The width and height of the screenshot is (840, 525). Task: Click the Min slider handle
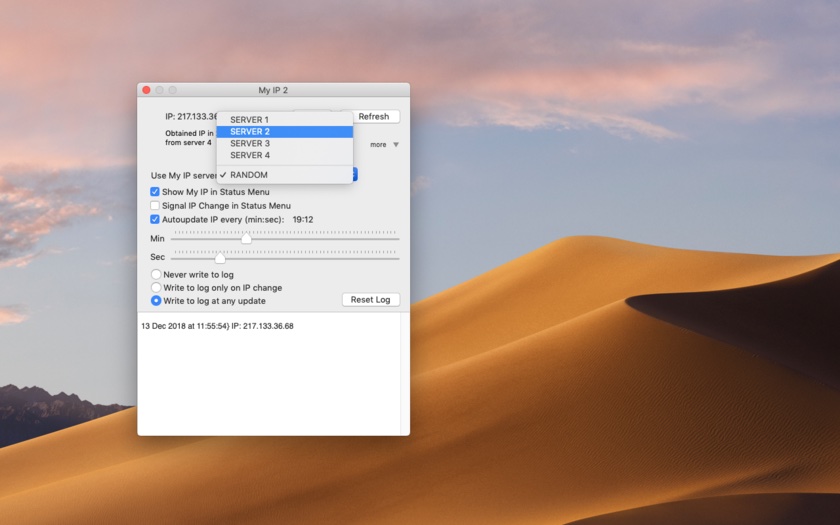coord(246,239)
